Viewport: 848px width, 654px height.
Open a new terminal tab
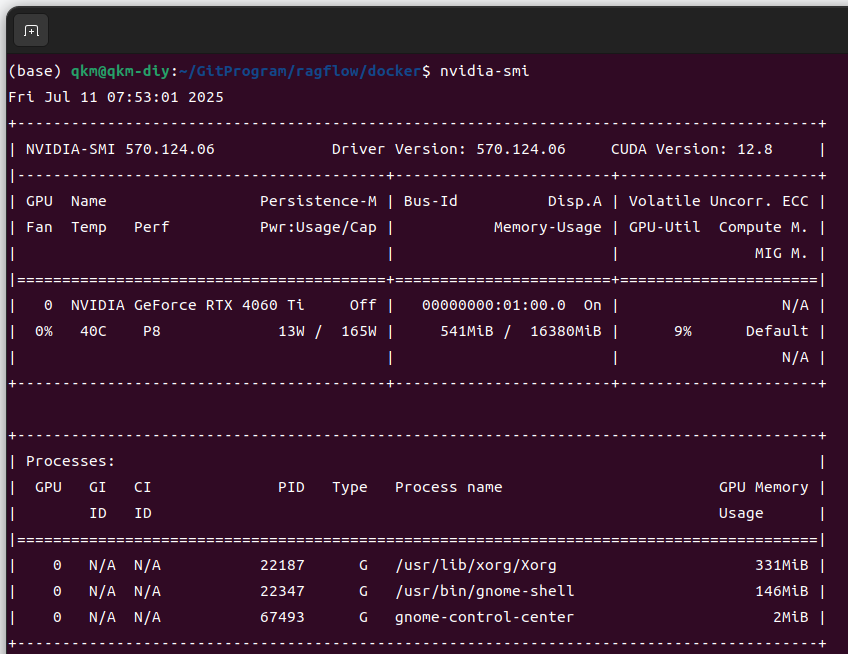click(x=31, y=31)
